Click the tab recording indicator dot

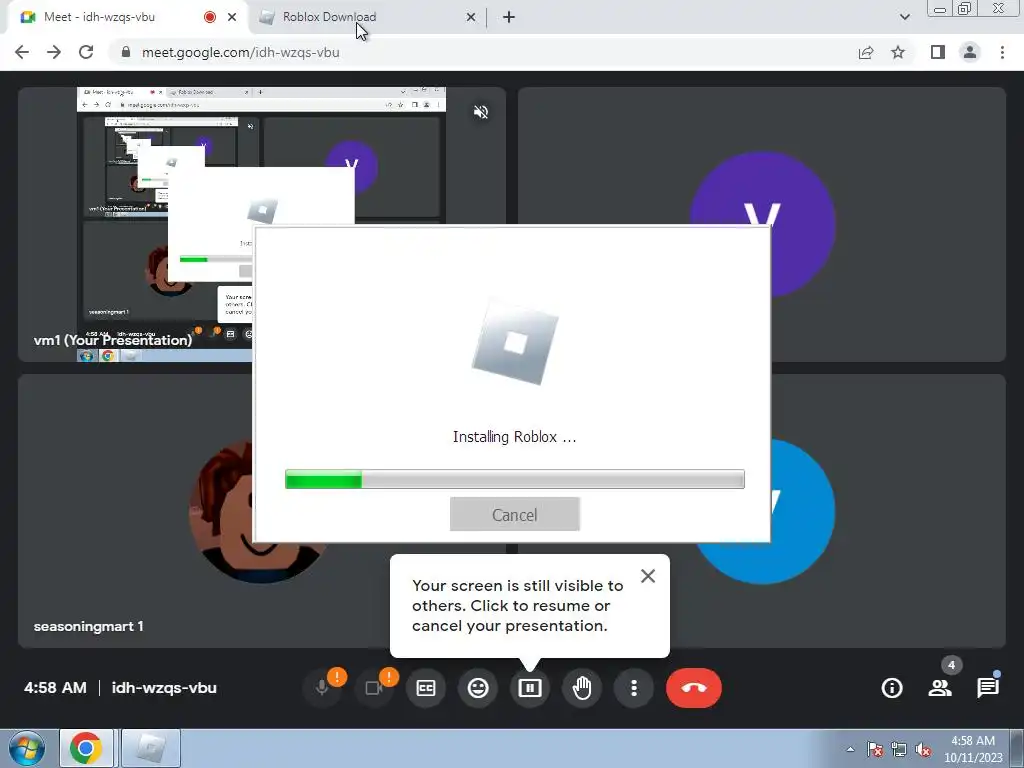coord(210,17)
